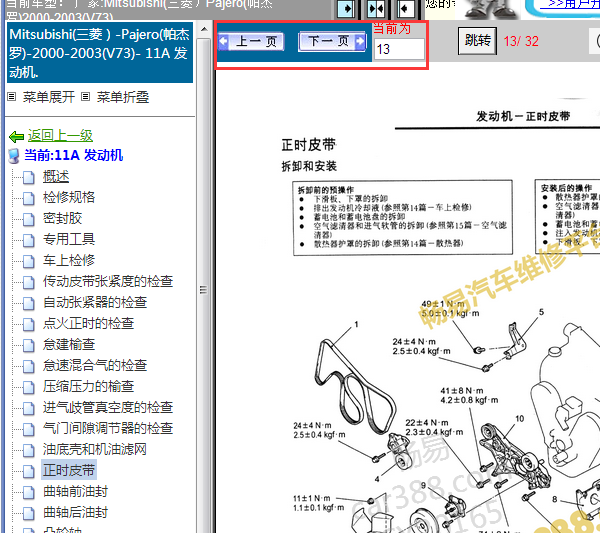Click the page icon beside 气门间隙调节器的检查

tap(28, 429)
